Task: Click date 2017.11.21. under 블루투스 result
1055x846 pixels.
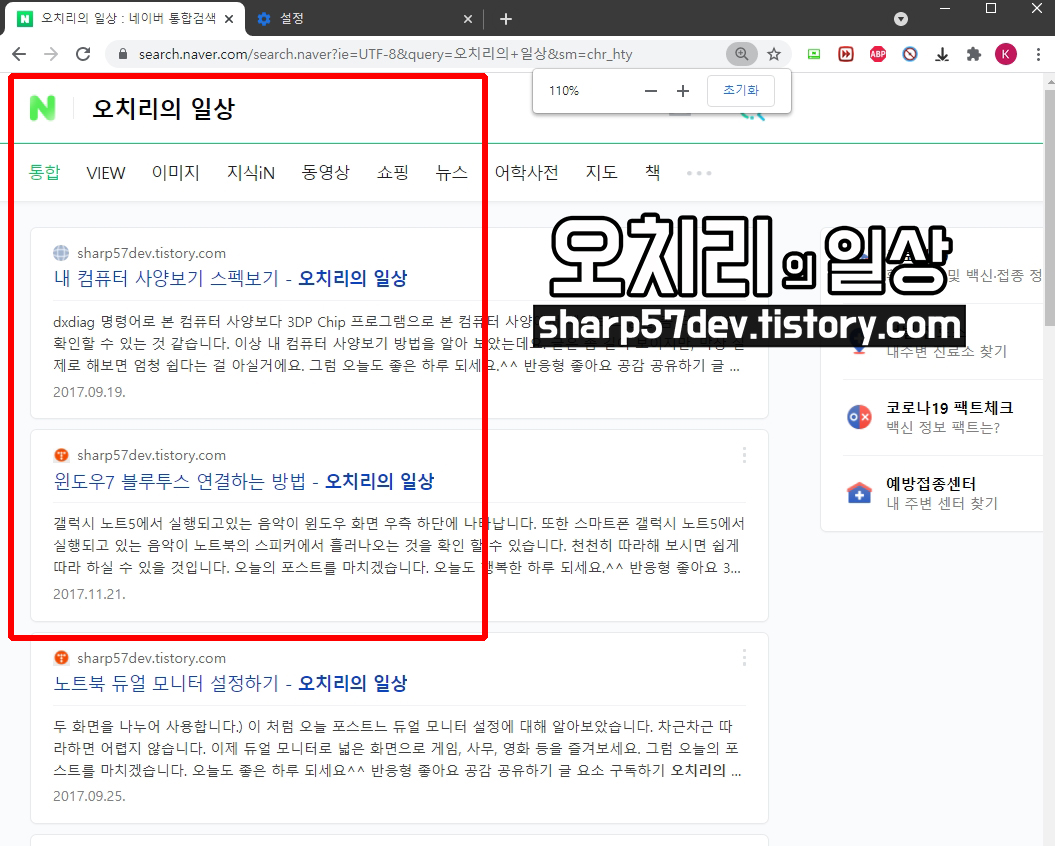Action: click(x=89, y=594)
